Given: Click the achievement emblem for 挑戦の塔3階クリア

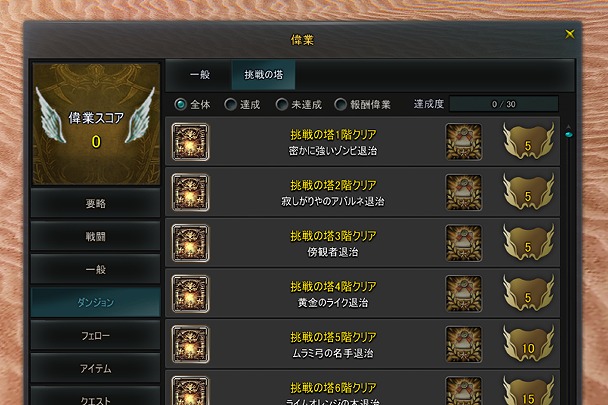Looking at the screenshot, I should click(190, 243).
